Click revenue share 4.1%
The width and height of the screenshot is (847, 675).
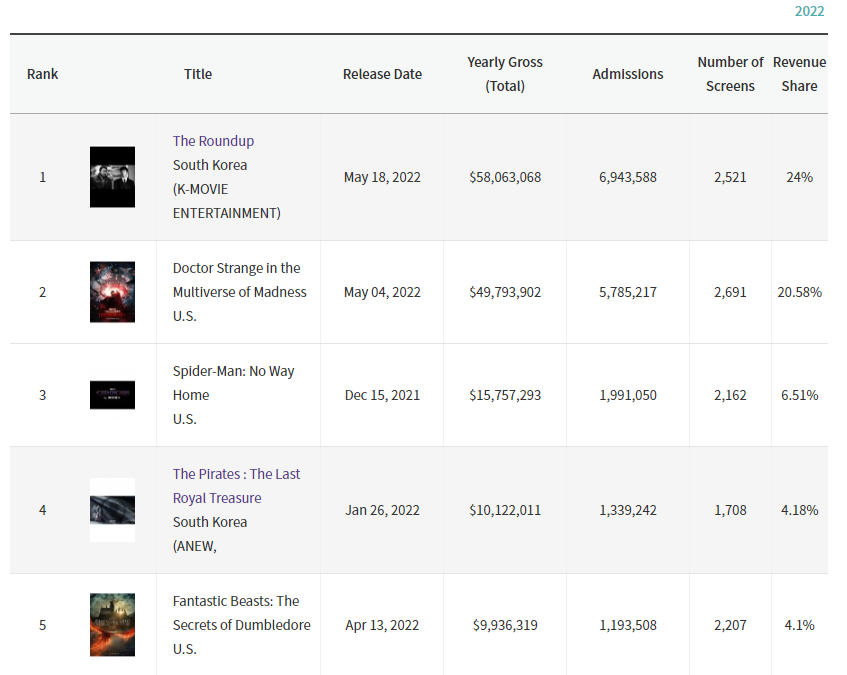click(x=799, y=625)
